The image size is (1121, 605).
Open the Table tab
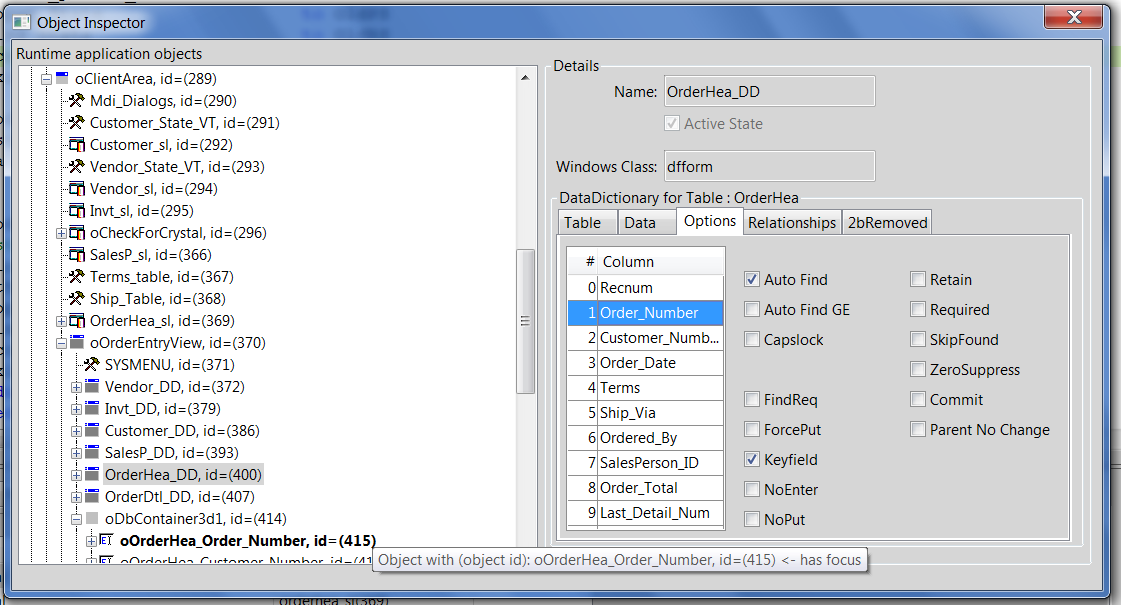pos(582,223)
